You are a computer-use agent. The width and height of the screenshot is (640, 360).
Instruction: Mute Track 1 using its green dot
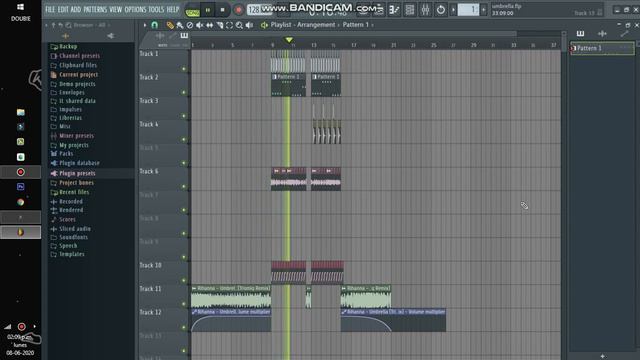[x=184, y=69]
